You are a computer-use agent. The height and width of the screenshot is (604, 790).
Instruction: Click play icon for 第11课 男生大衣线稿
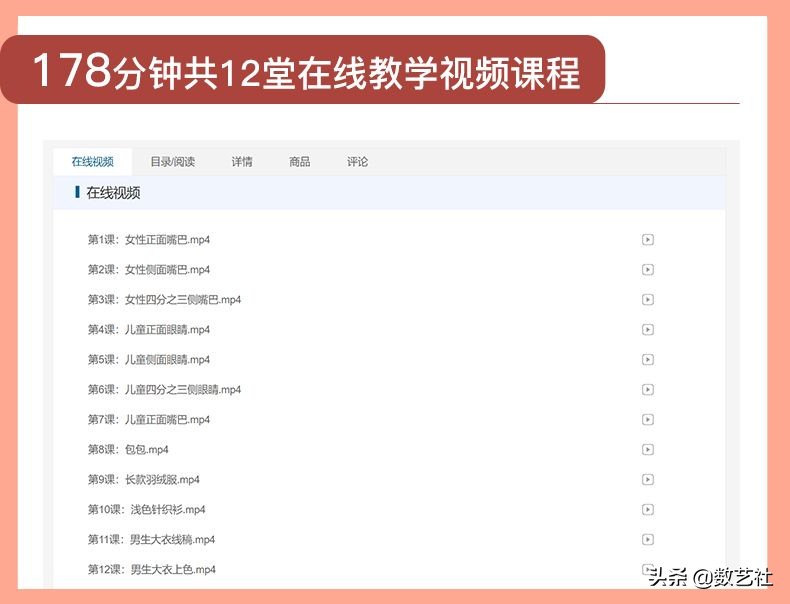click(648, 540)
